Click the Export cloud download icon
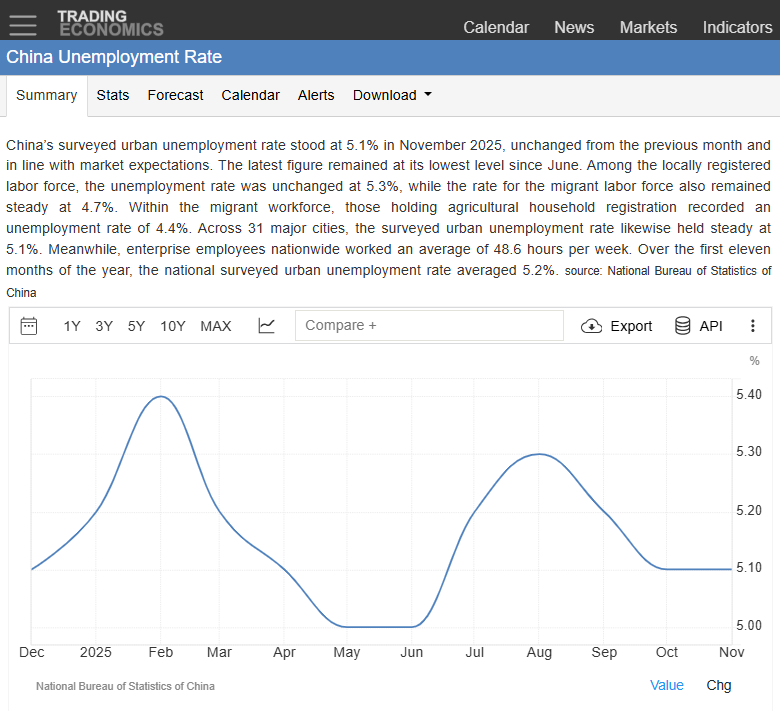The height and width of the screenshot is (711, 782). coord(591,326)
